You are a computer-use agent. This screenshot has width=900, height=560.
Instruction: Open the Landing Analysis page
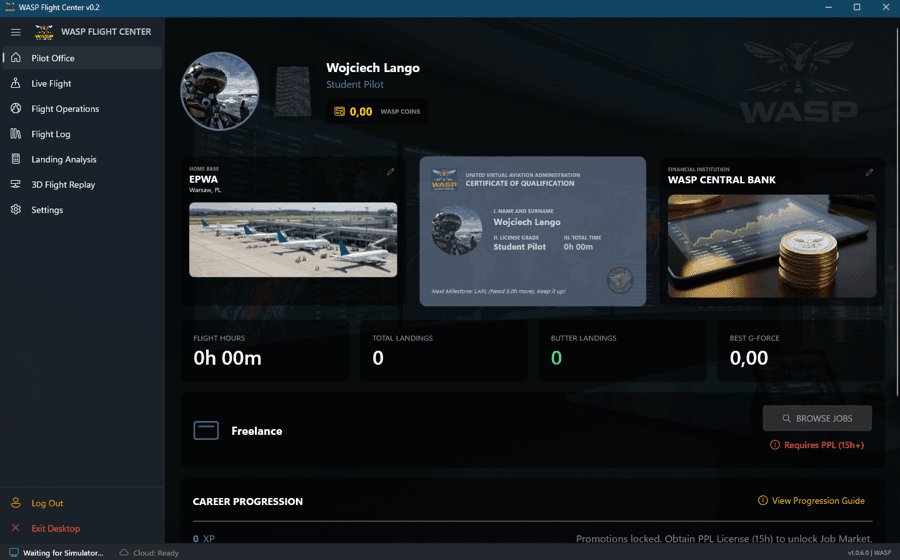point(82,159)
